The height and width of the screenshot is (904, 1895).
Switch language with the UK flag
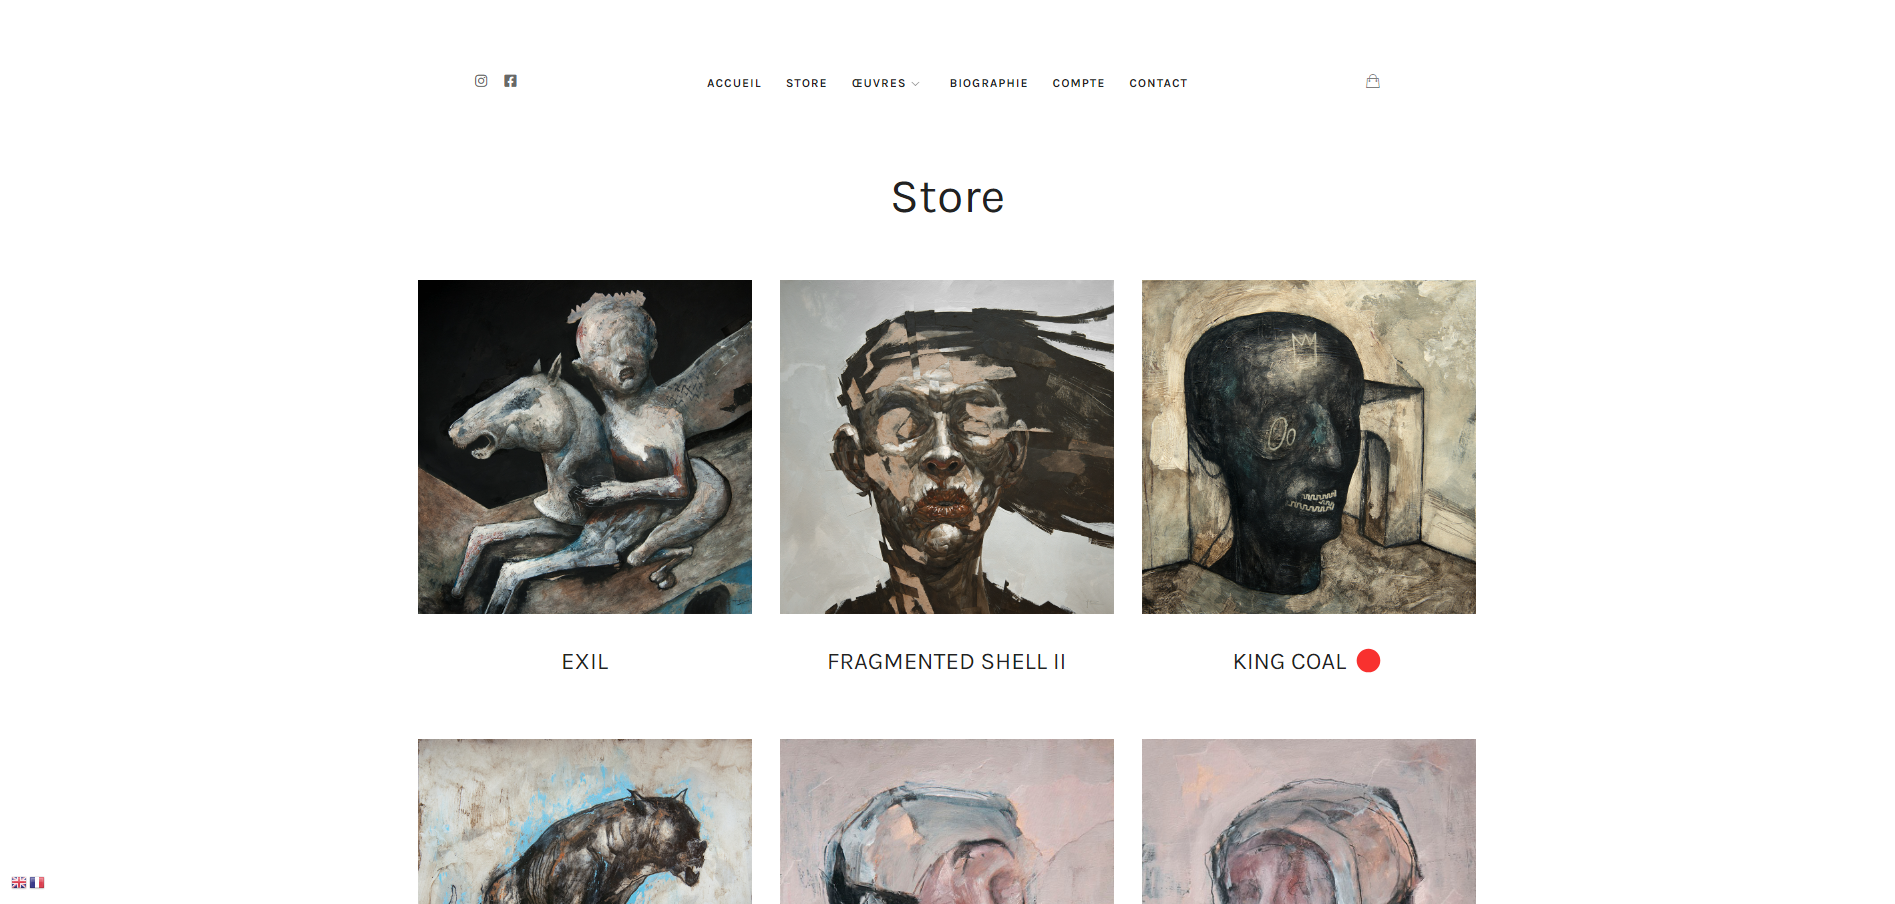(x=19, y=883)
